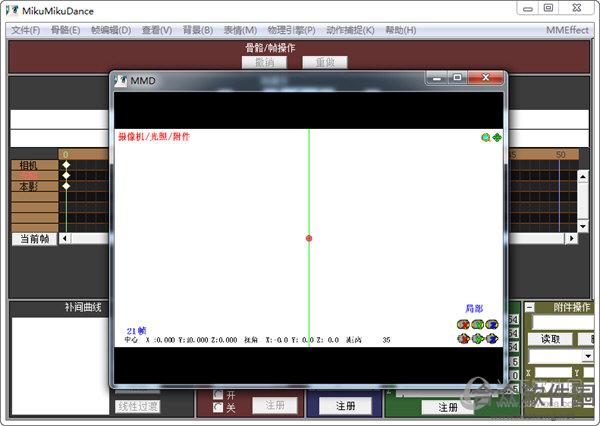Click the red X move icon
600x426 pixels.
(463, 339)
